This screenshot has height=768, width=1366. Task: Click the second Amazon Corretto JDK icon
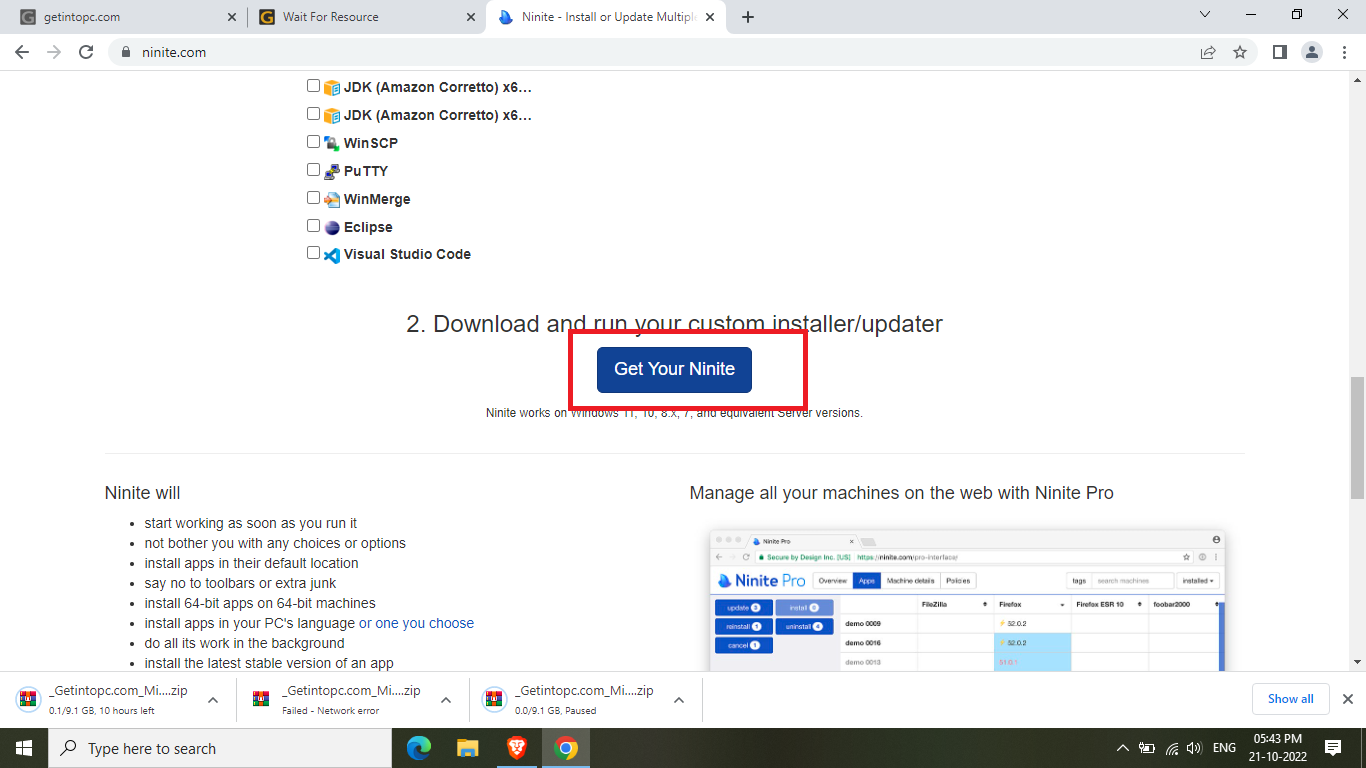(x=332, y=115)
